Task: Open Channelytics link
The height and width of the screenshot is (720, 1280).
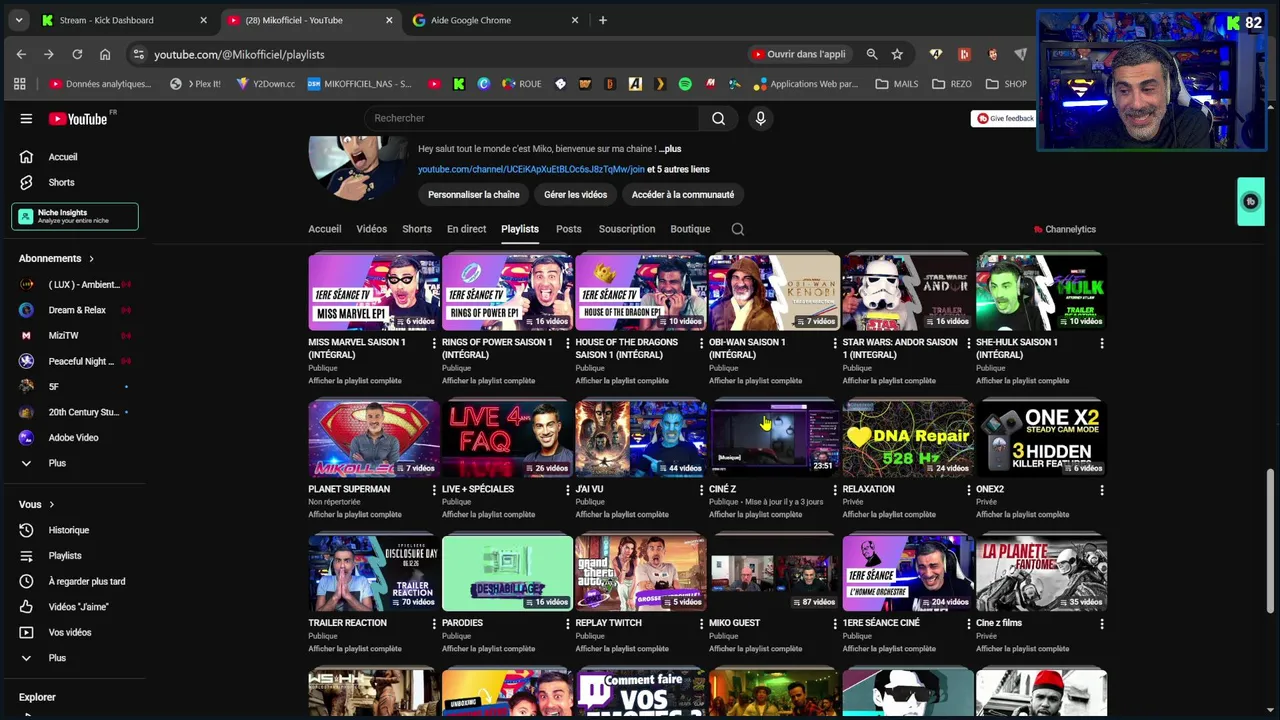Action: coord(1065,229)
